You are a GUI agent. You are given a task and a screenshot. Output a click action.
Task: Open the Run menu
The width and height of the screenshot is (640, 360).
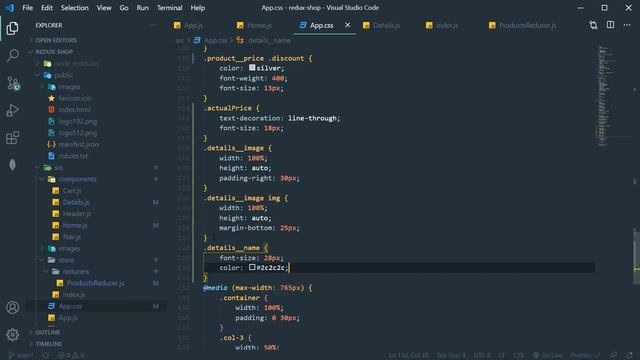pos(142,8)
